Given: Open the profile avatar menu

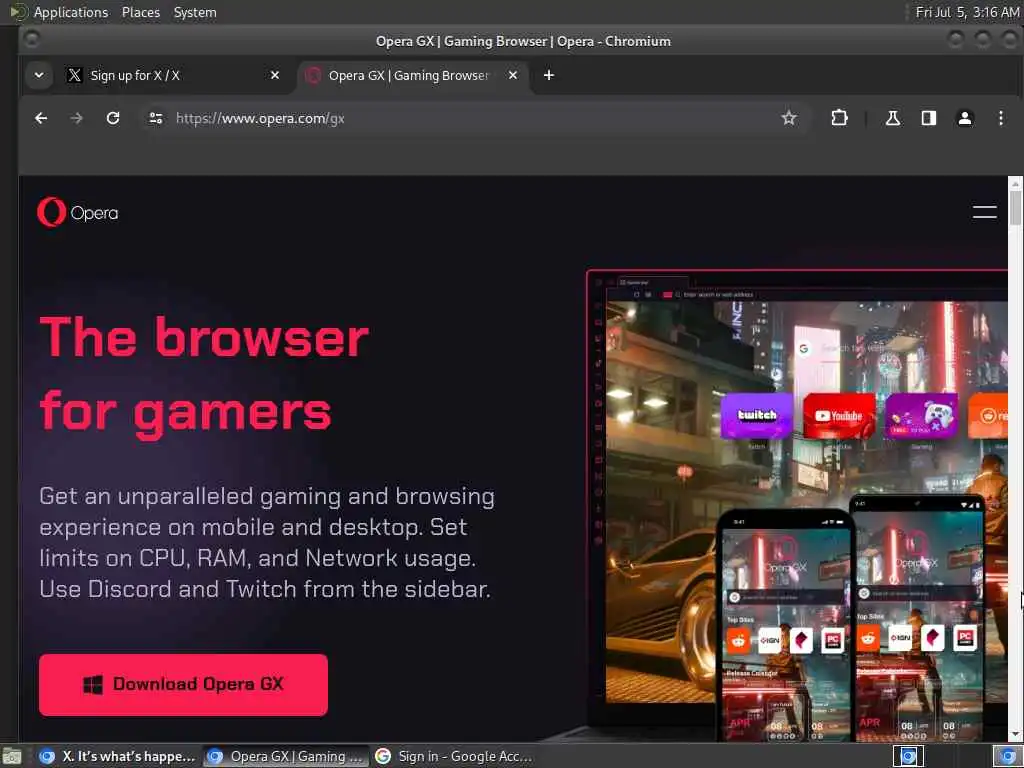Looking at the screenshot, I should point(965,118).
